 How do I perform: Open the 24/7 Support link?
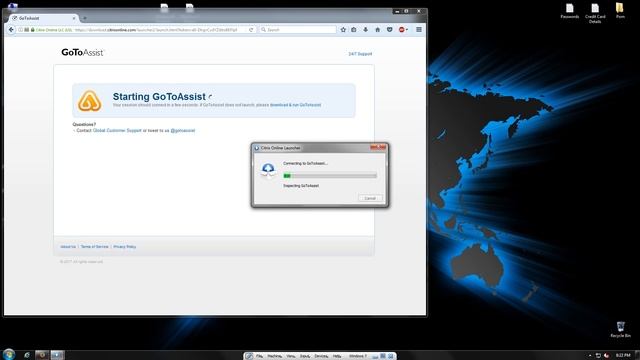click(360, 54)
